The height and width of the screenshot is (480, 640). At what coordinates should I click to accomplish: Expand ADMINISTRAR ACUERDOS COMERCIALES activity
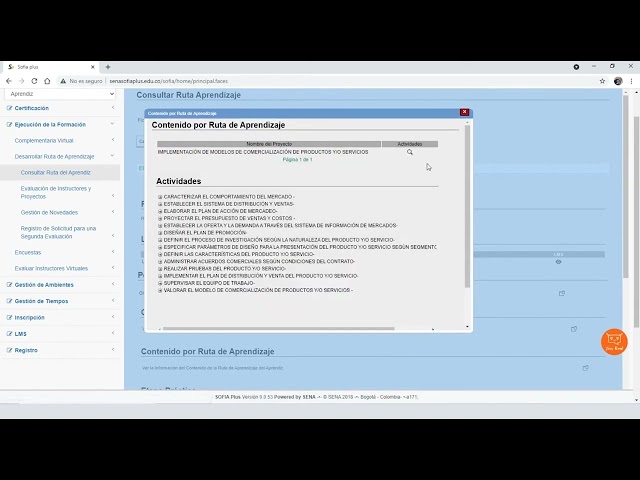pyautogui.click(x=160, y=262)
